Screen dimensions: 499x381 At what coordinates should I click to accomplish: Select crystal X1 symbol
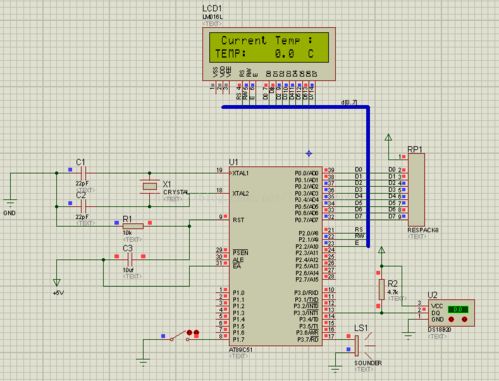click(150, 186)
